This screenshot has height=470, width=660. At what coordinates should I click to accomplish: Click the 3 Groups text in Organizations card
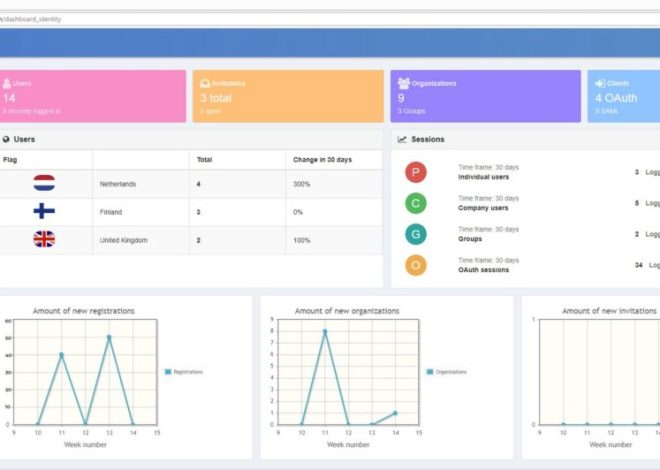tap(411, 111)
